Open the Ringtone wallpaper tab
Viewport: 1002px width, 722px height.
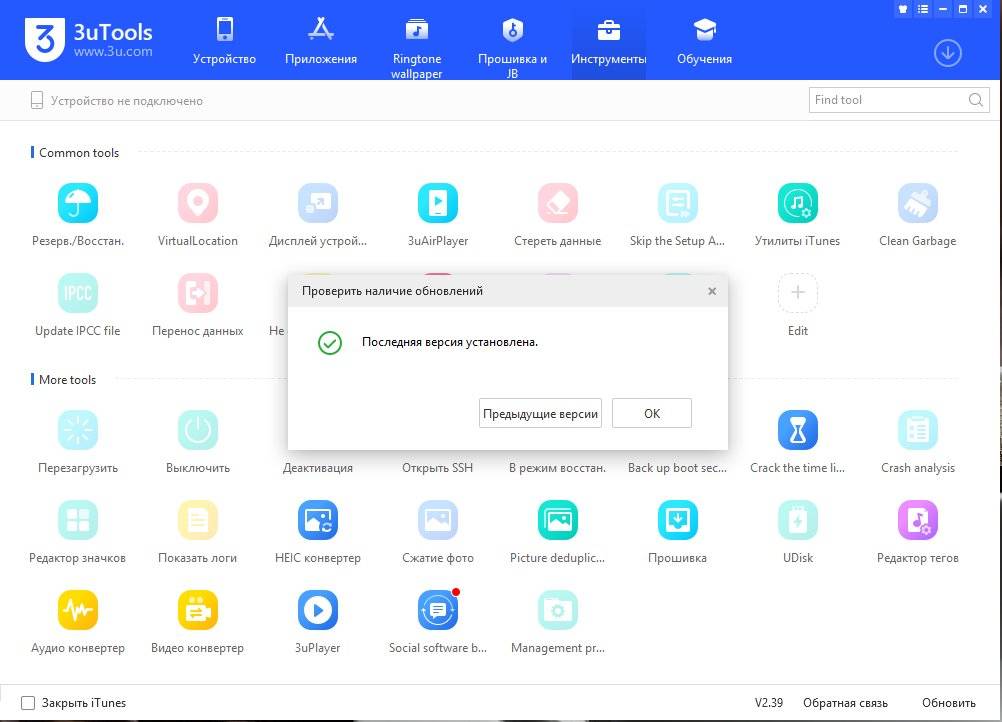pos(417,47)
